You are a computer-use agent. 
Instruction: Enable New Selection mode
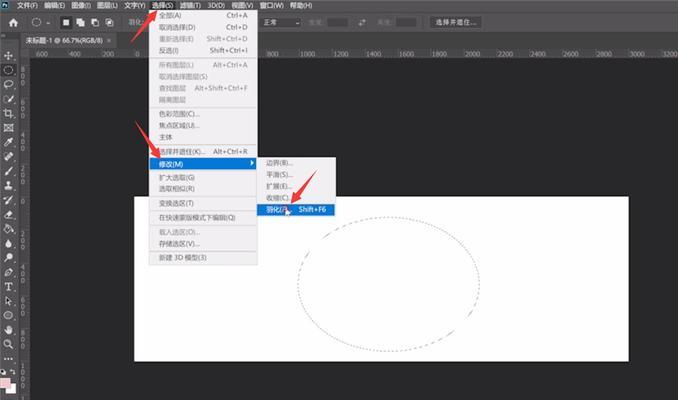pos(66,22)
